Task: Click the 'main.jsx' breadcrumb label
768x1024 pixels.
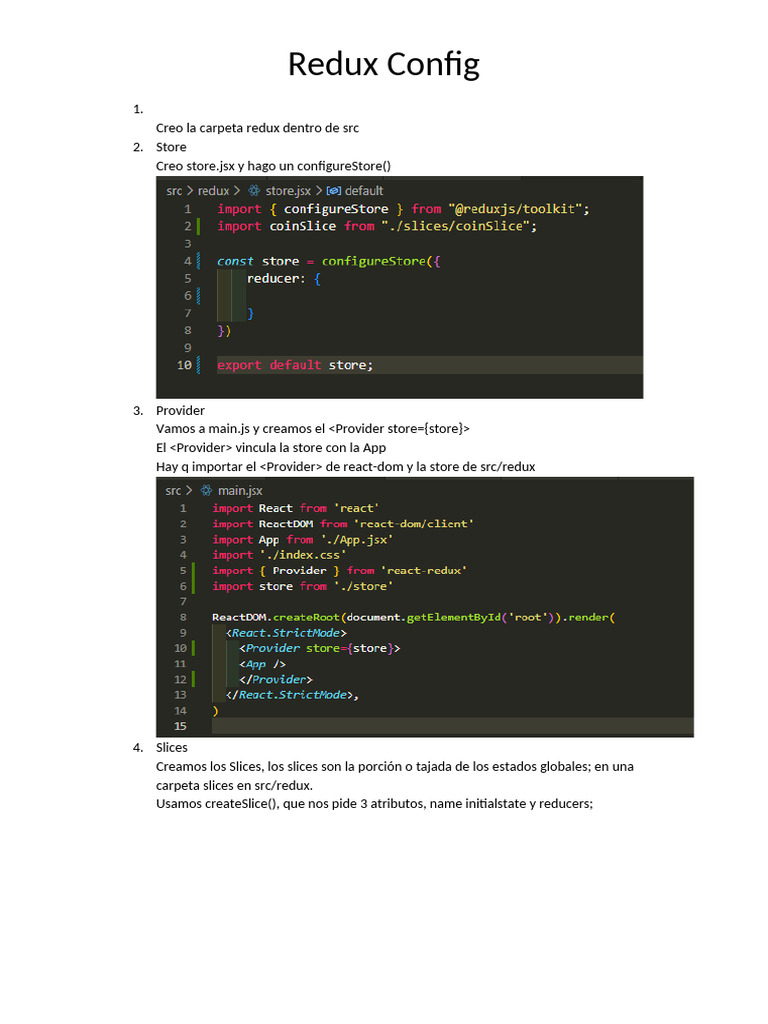Action: click(x=240, y=490)
